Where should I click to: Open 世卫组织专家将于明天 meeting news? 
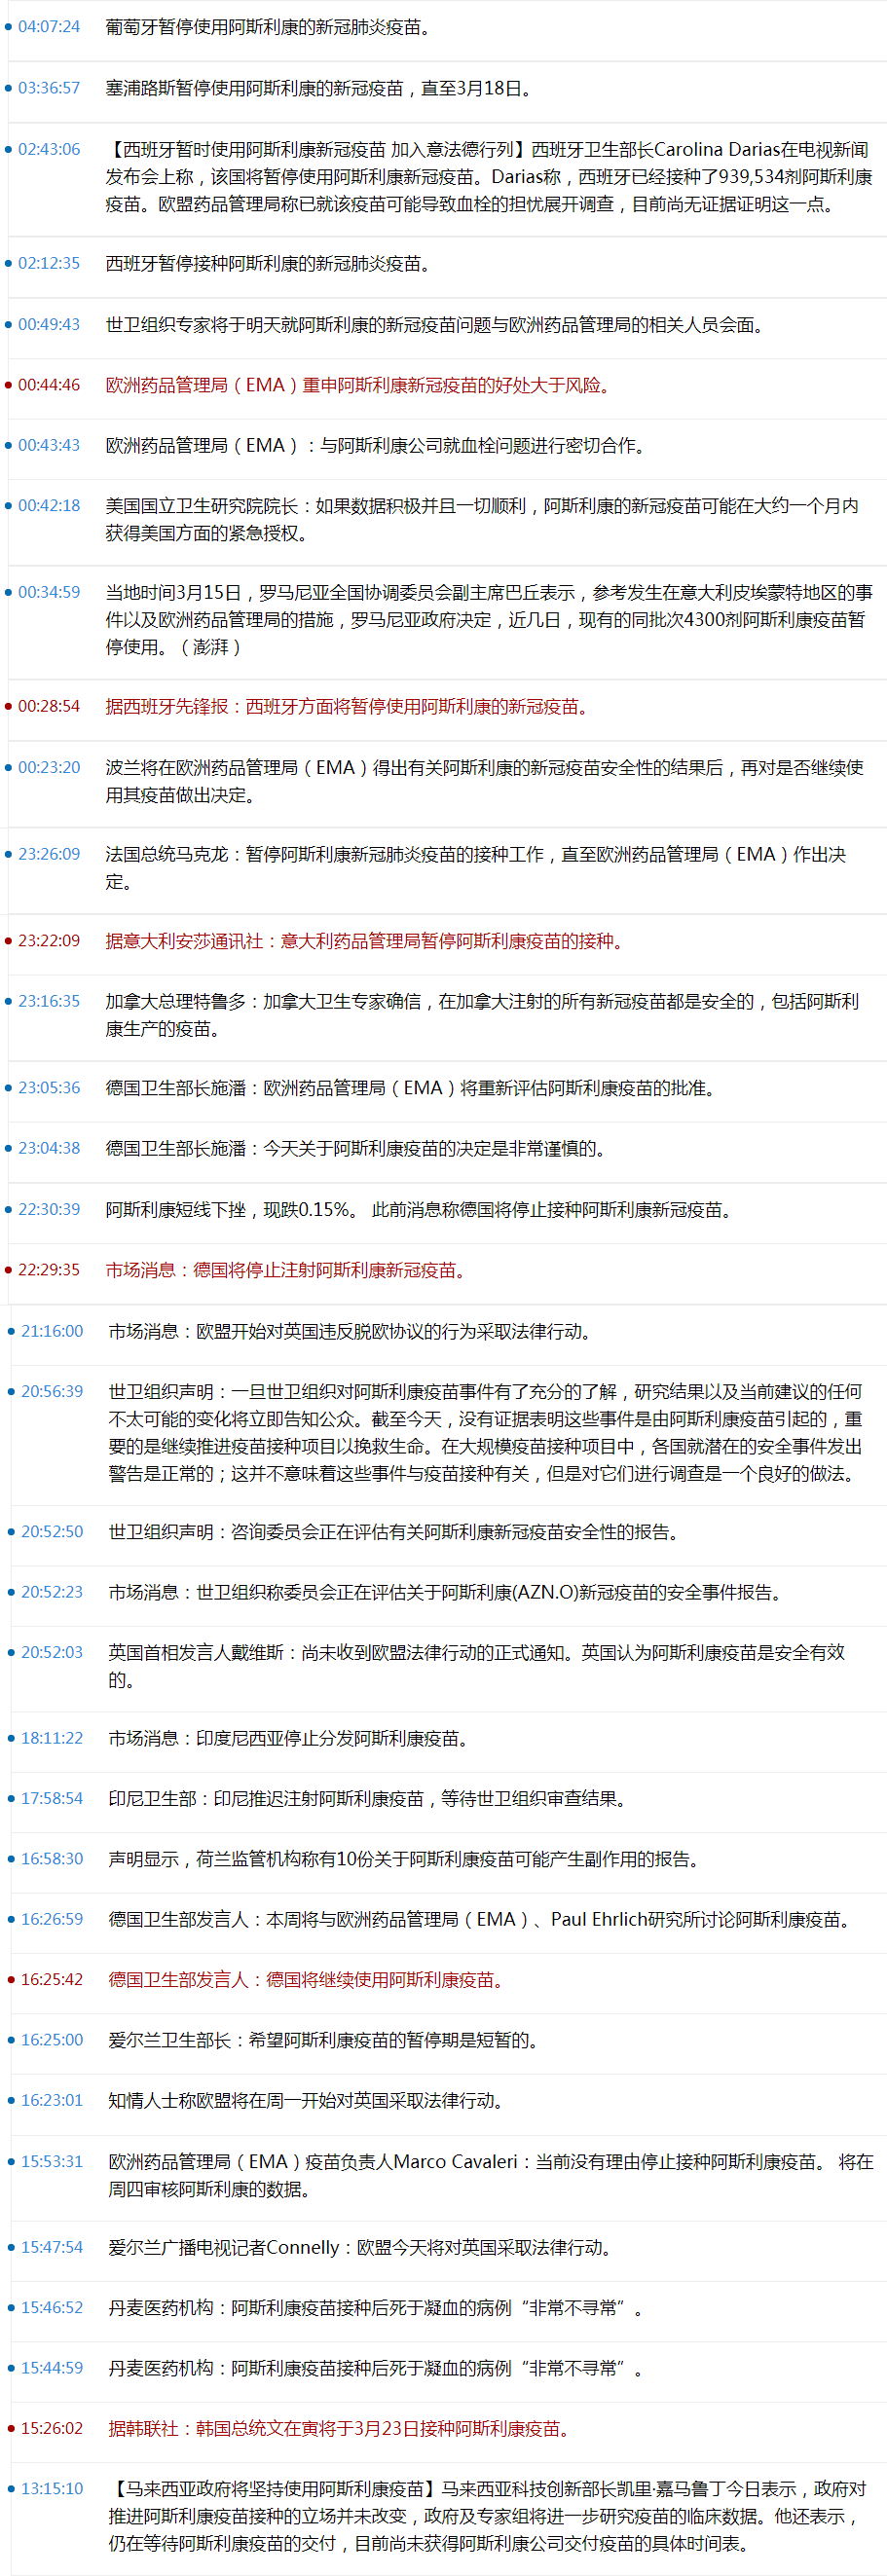(435, 325)
